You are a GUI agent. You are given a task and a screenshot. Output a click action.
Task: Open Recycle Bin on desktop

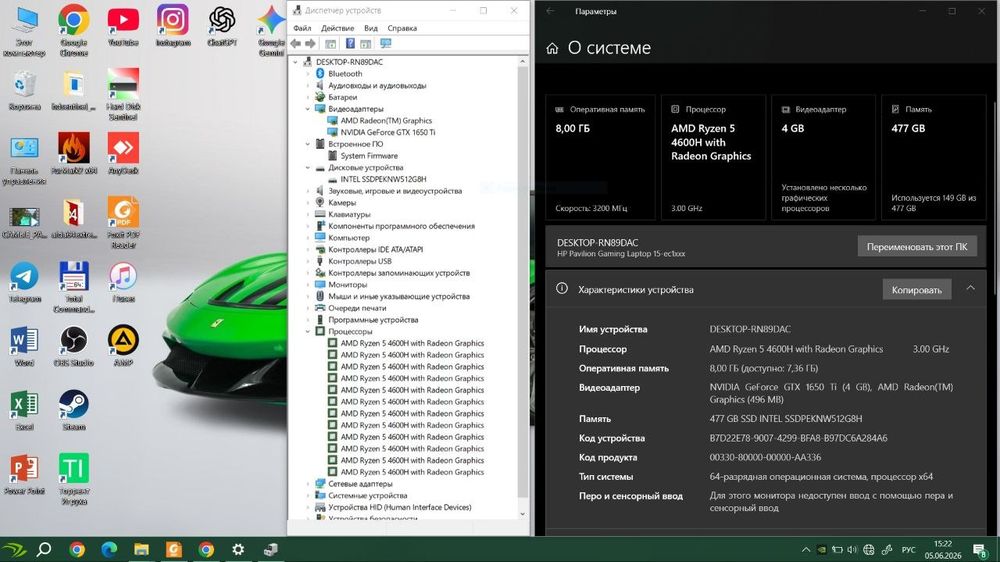pyautogui.click(x=24, y=89)
